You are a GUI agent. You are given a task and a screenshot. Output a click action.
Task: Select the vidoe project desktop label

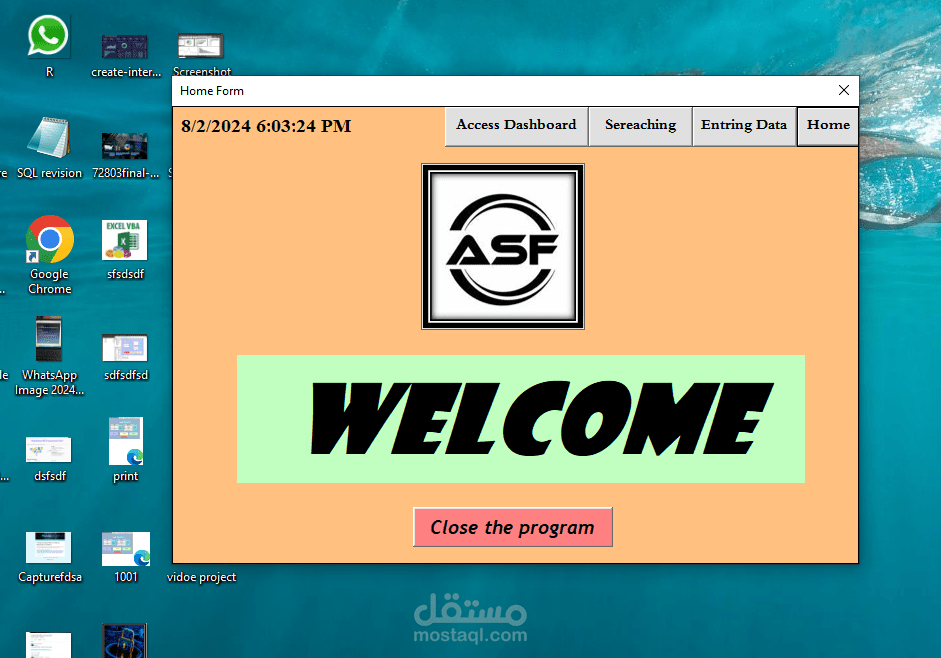pyautogui.click(x=202, y=577)
